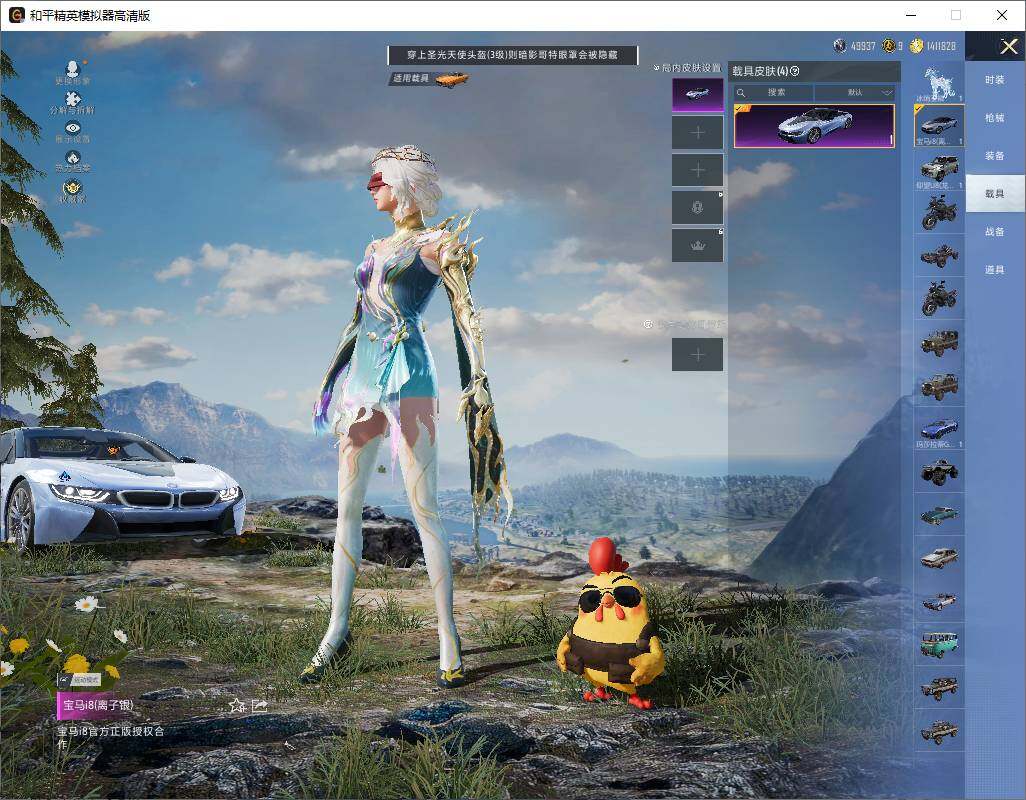Viewport: 1026px width, 800px height.
Task: Click the yellow coin currency icon
Action: (916, 46)
